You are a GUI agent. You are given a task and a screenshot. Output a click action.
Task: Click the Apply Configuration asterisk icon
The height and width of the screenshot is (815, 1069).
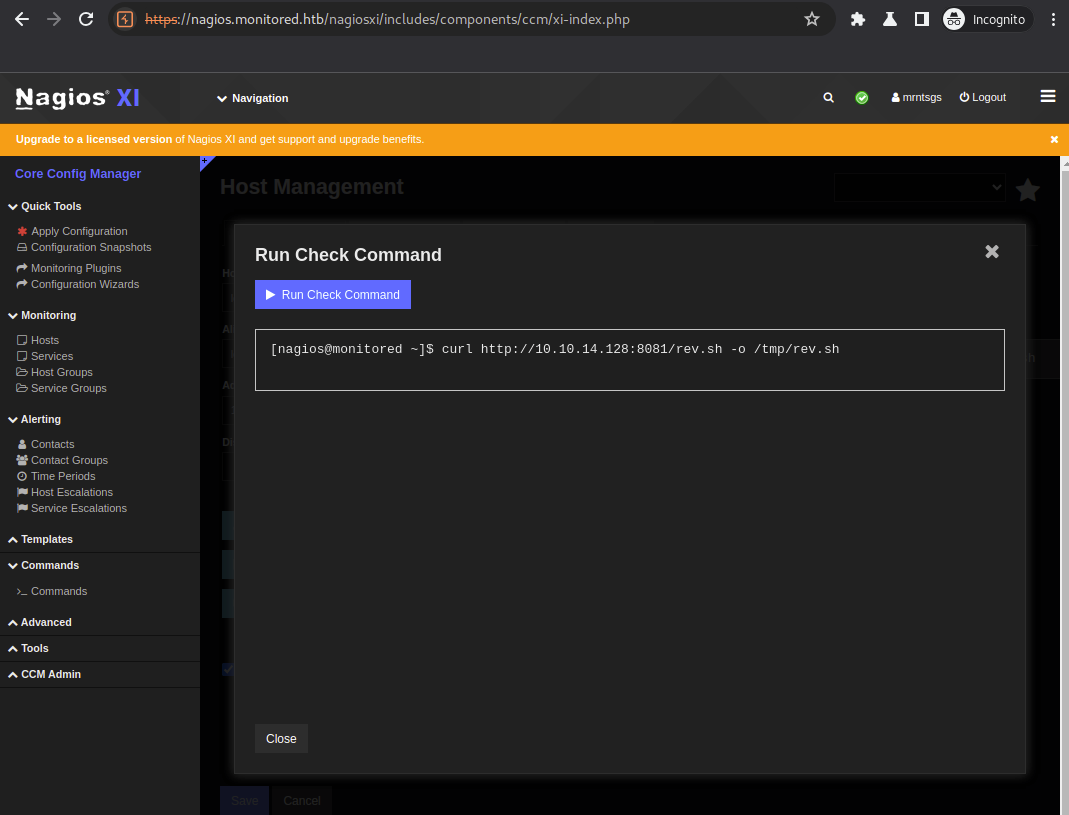pos(22,231)
